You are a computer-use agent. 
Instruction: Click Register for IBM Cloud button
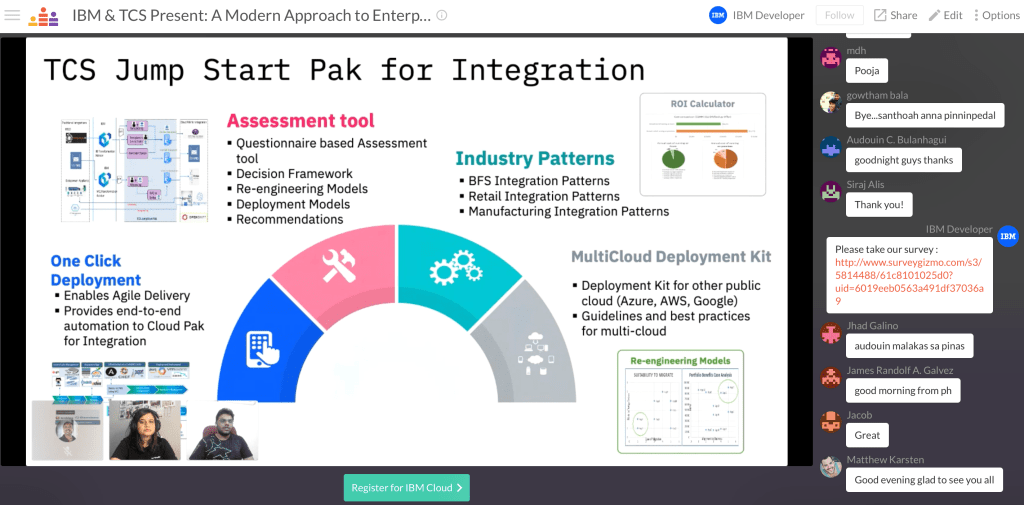[406, 488]
